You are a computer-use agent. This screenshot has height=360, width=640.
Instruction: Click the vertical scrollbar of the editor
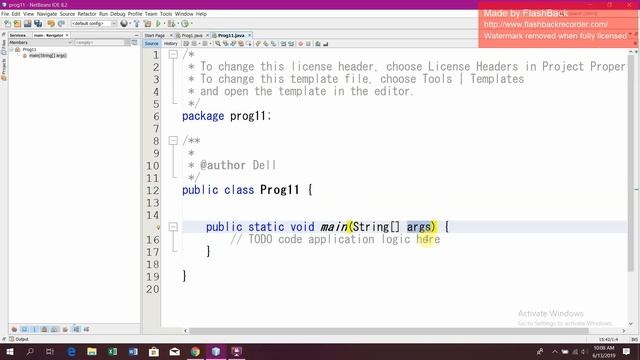(x=631, y=163)
